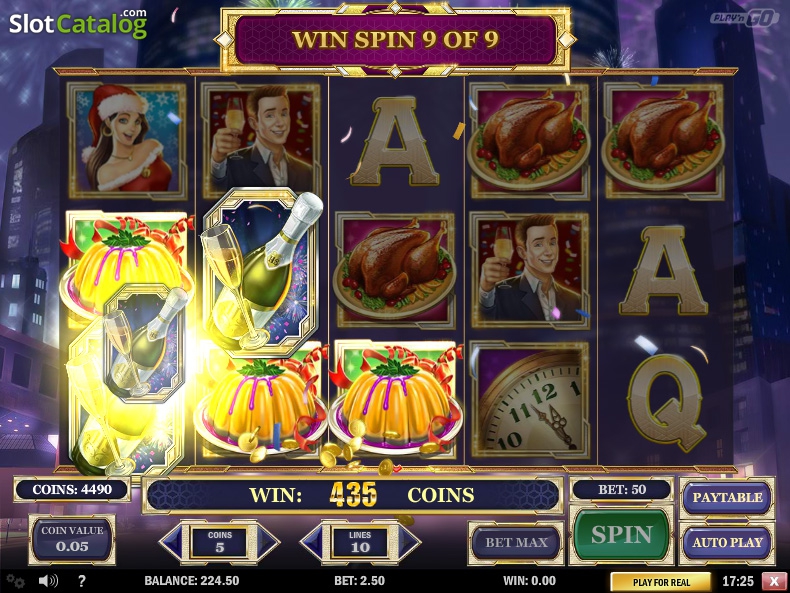Start AUTO PLAY mode

point(727,543)
